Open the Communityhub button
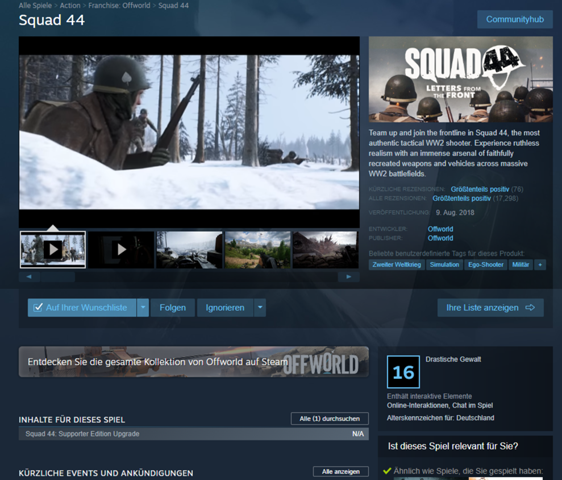The height and width of the screenshot is (480, 562). [515, 19]
